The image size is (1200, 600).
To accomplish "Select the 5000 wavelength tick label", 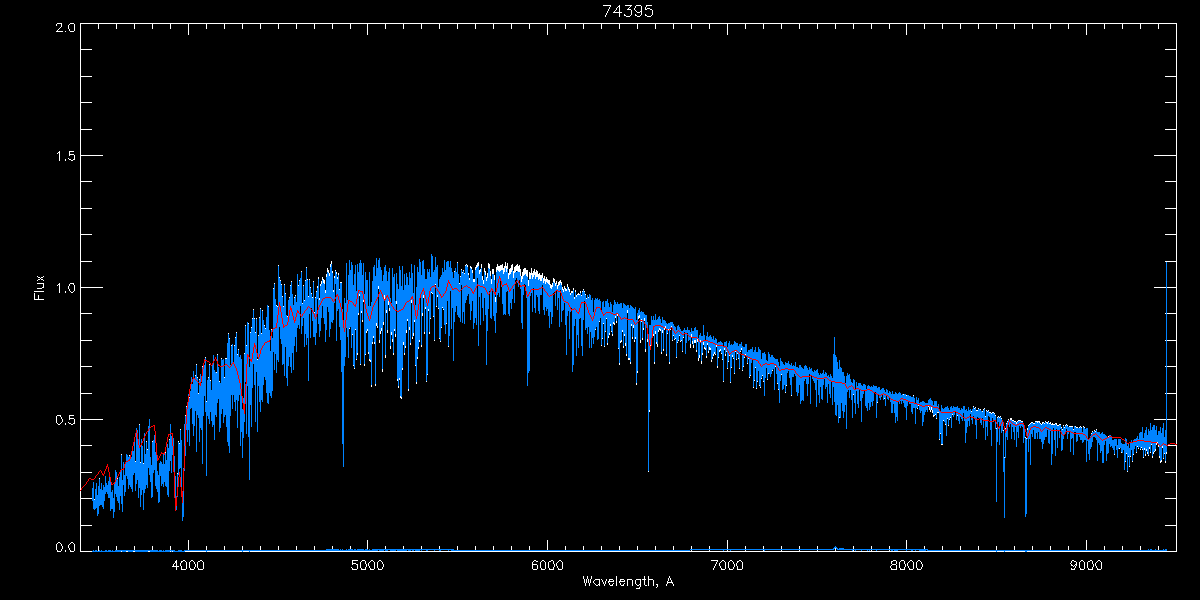I will 367,565.
